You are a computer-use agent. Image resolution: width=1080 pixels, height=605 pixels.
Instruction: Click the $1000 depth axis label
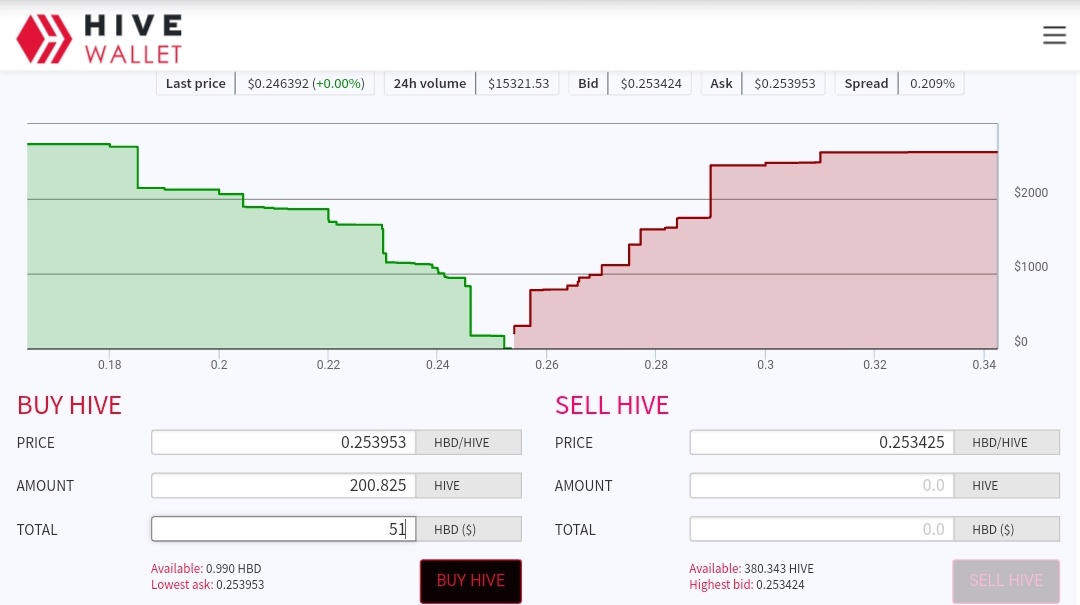pos(1030,267)
